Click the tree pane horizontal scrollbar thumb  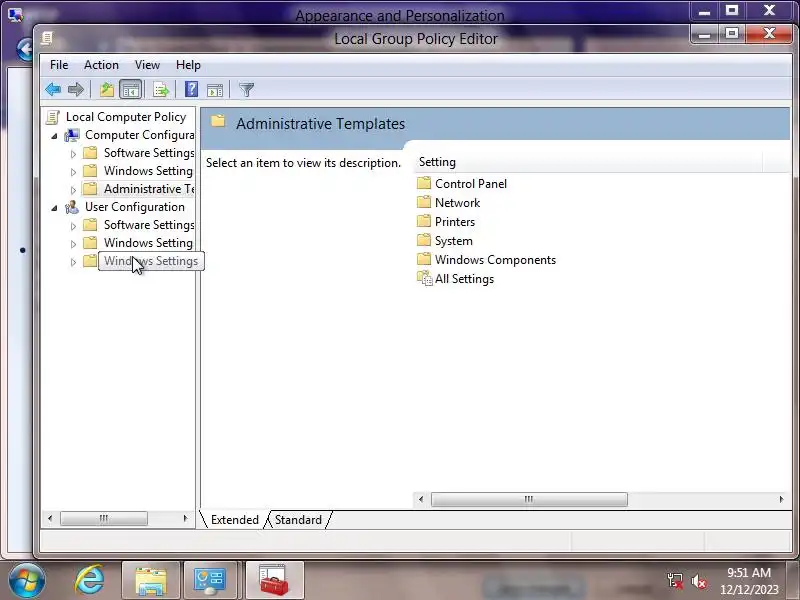coord(104,518)
